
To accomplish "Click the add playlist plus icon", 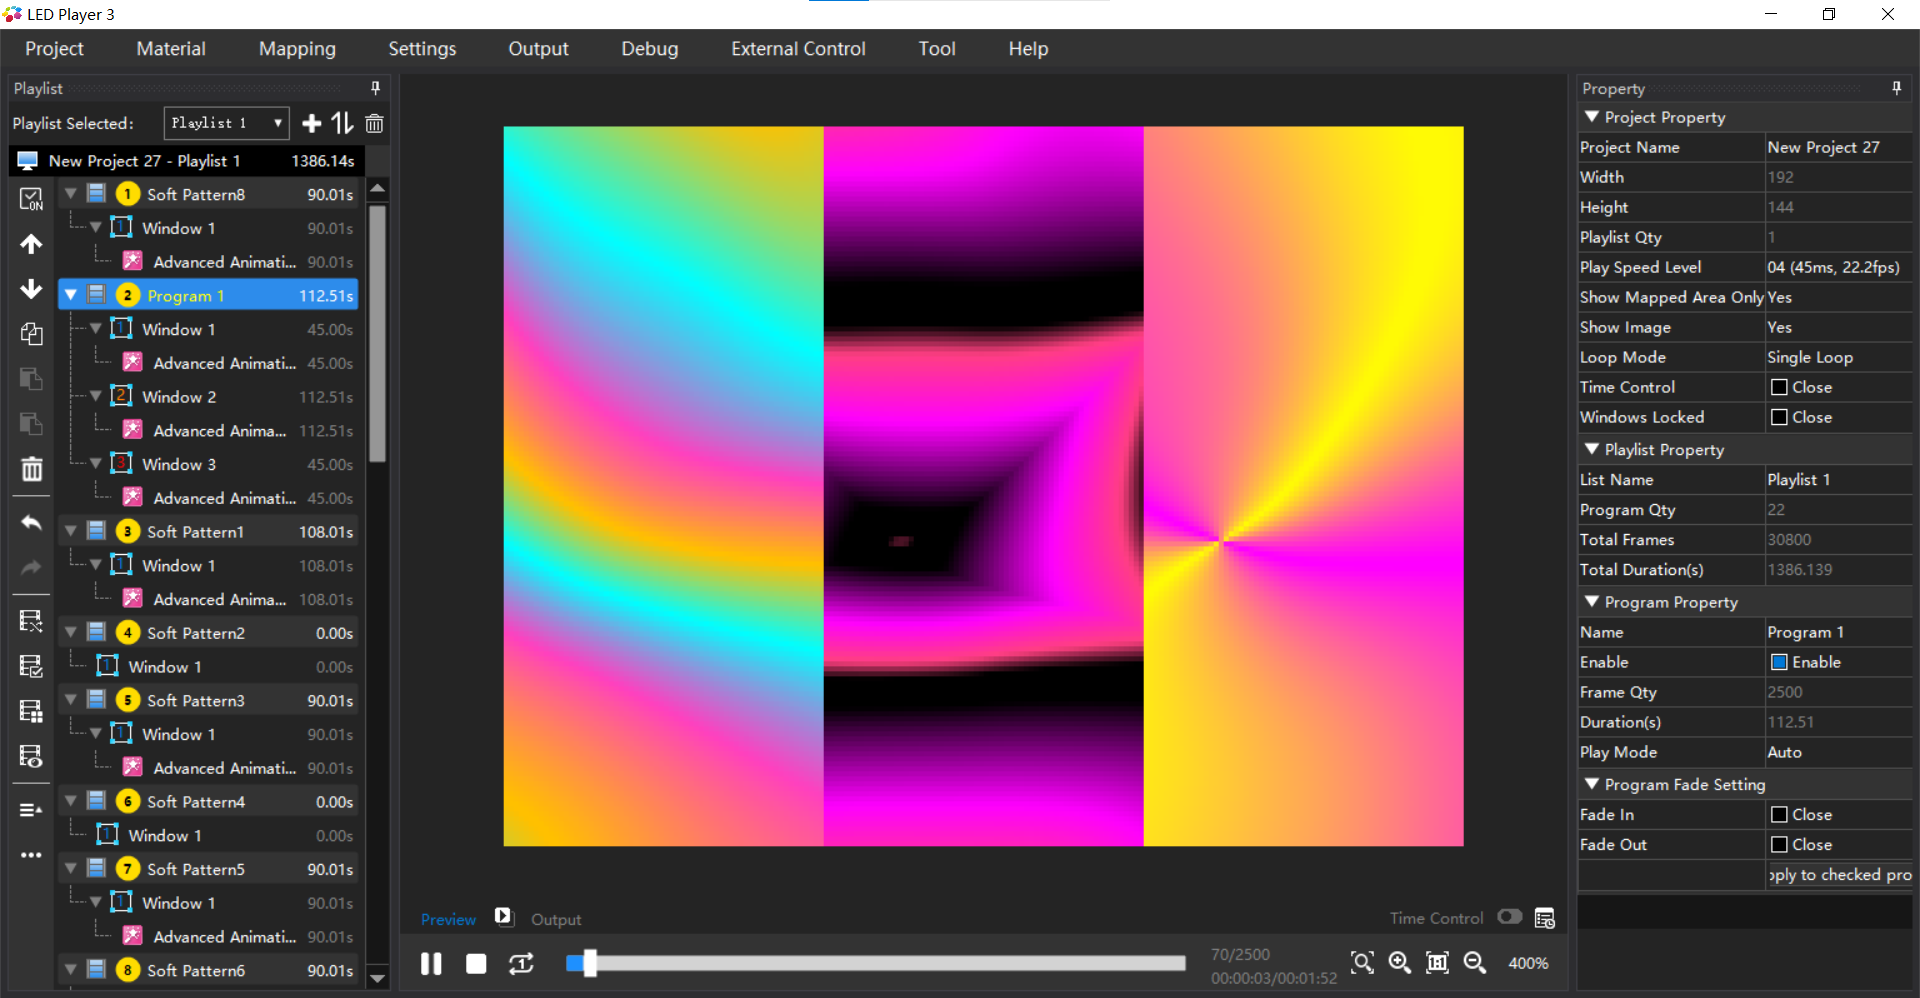I will pyautogui.click(x=312, y=123).
